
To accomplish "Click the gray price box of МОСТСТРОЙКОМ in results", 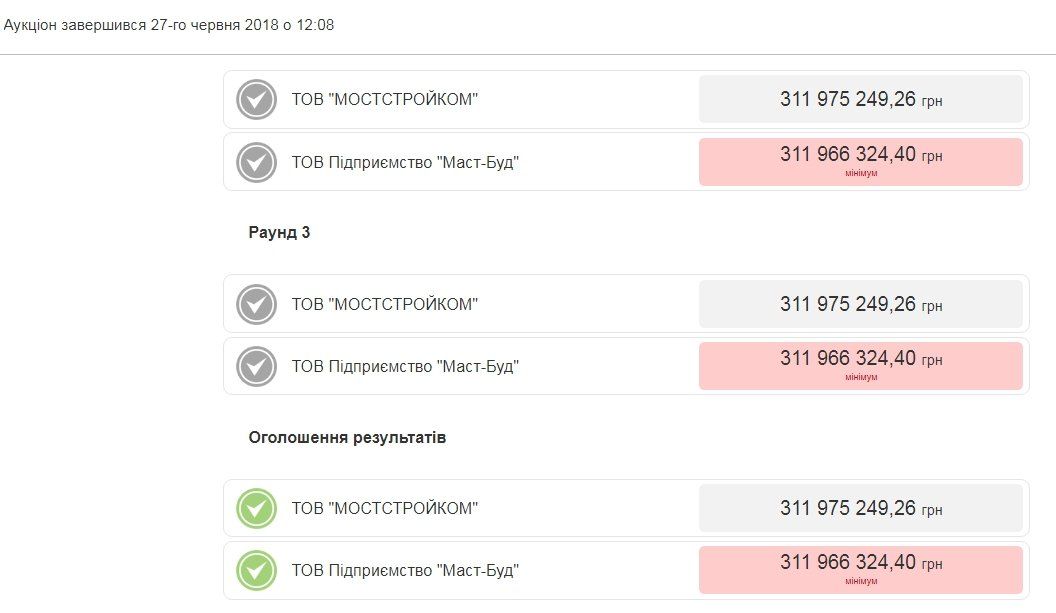I will pos(860,508).
